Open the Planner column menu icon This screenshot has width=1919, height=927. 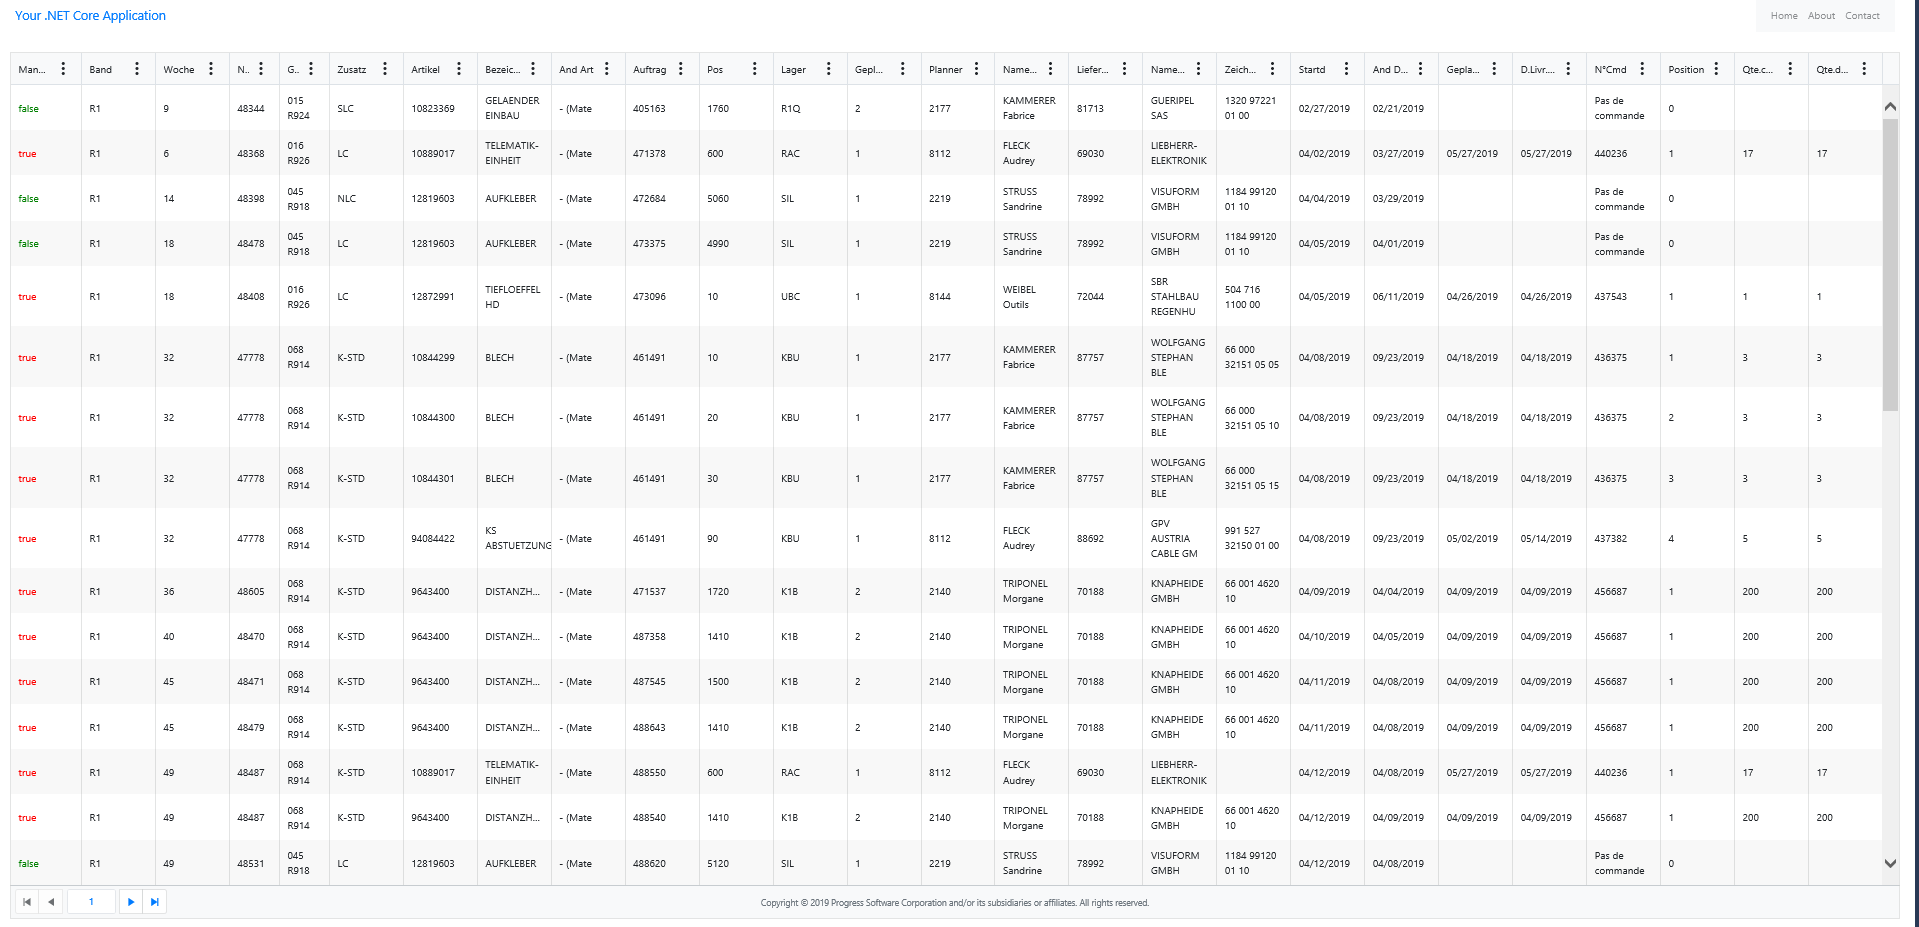(x=977, y=69)
